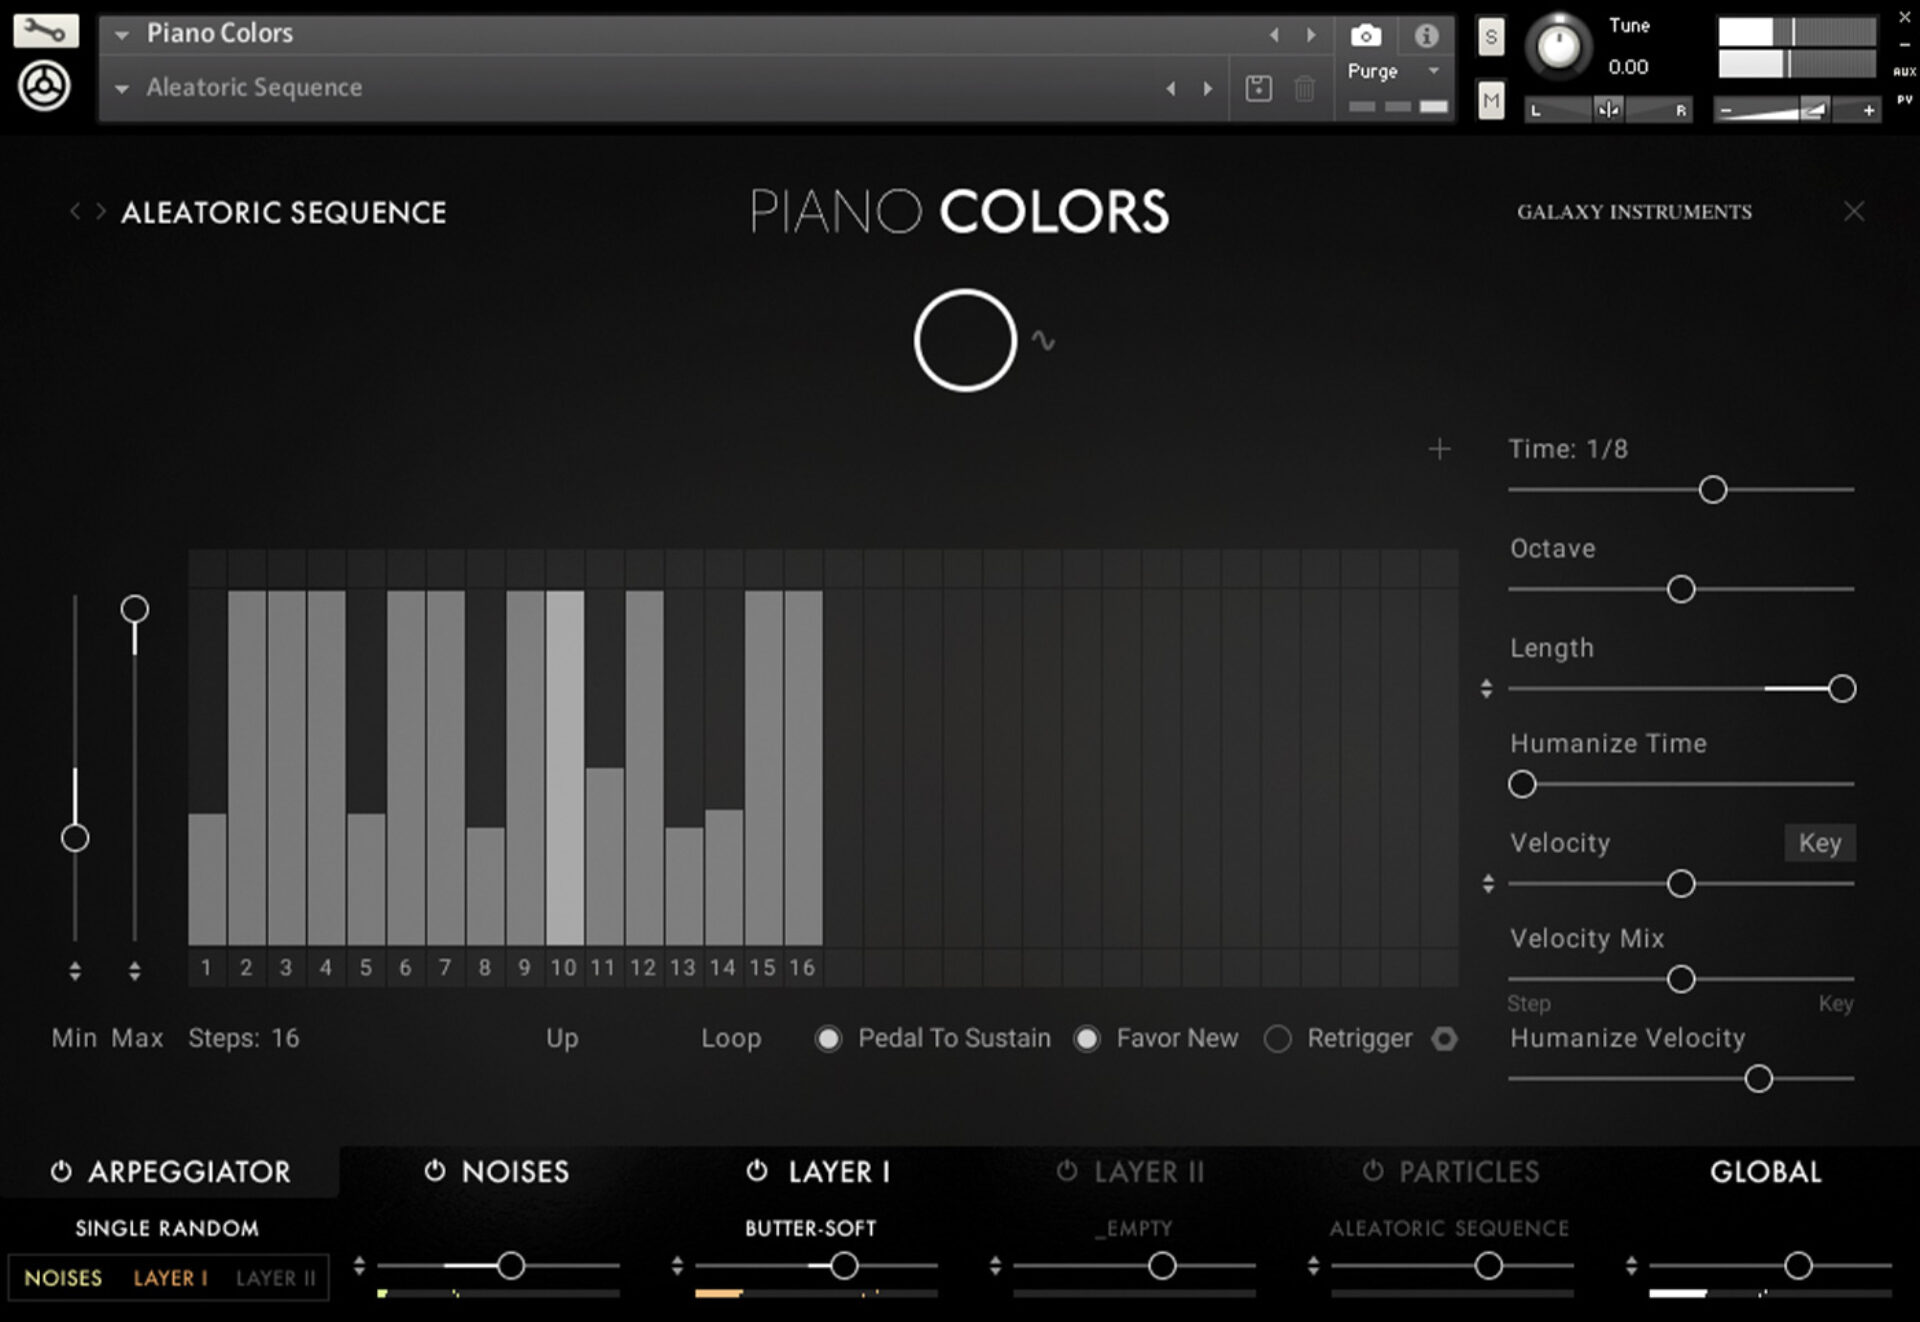Enable the Solo (S) toggle
This screenshot has width=1920, height=1322.
[x=1490, y=37]
